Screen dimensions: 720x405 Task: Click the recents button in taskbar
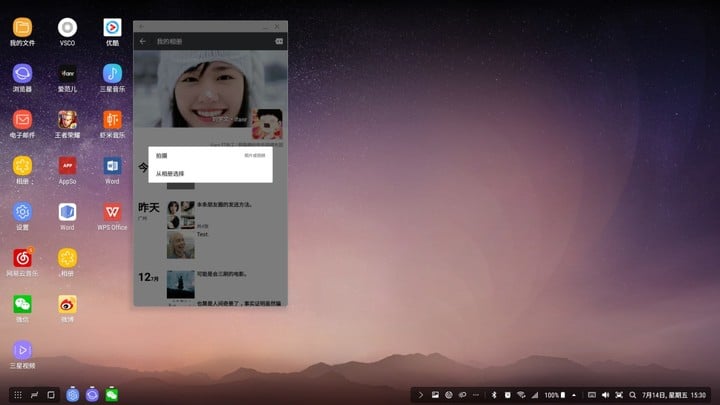34,395
